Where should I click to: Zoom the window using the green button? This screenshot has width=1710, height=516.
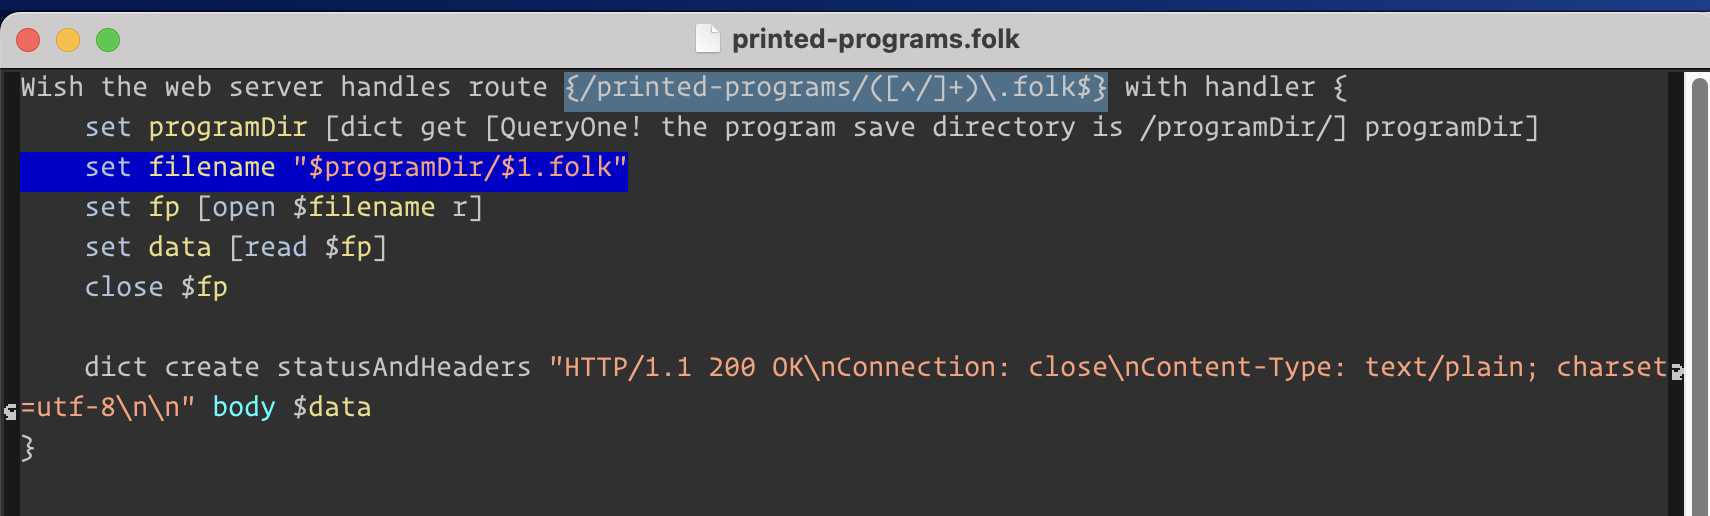click(x=108, y=40)
